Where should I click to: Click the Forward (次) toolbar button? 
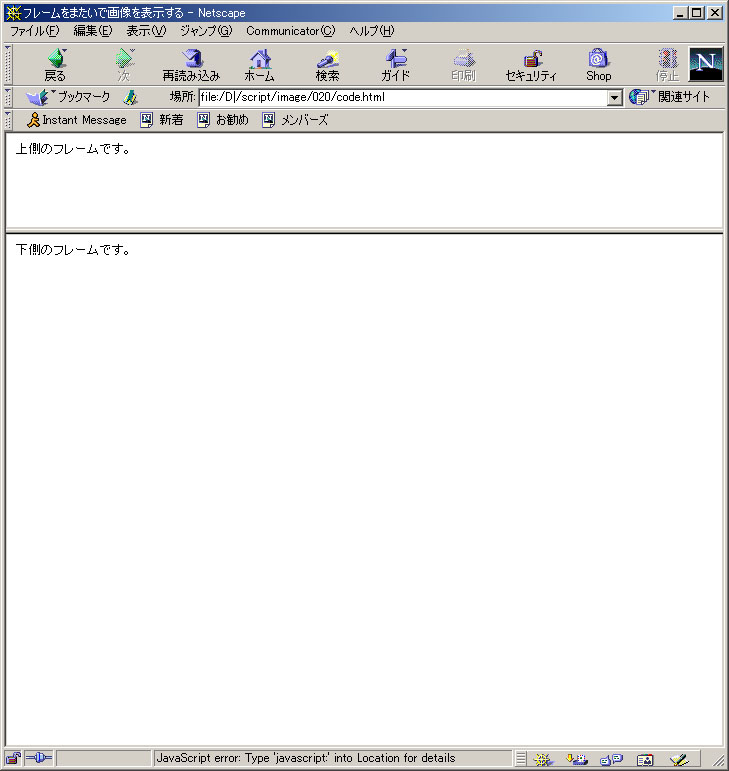click(x=124, y=65)
